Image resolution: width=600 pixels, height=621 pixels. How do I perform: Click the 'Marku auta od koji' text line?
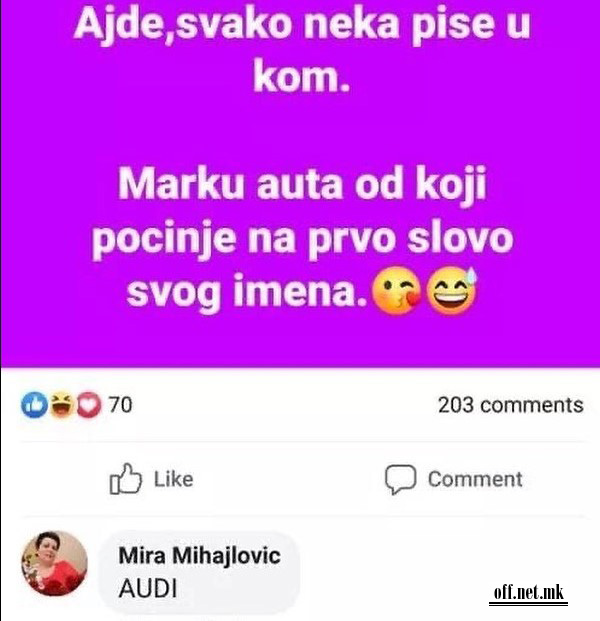(x=302, y=185)
